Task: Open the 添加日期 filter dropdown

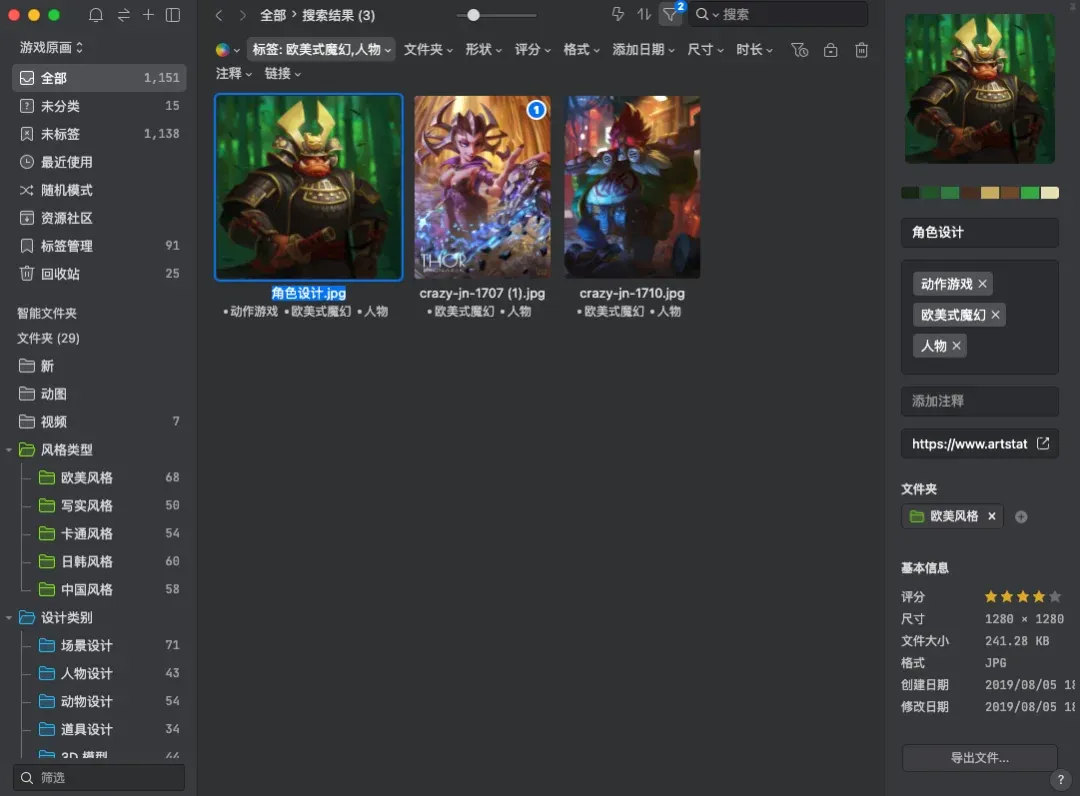Action: [643, 50]
